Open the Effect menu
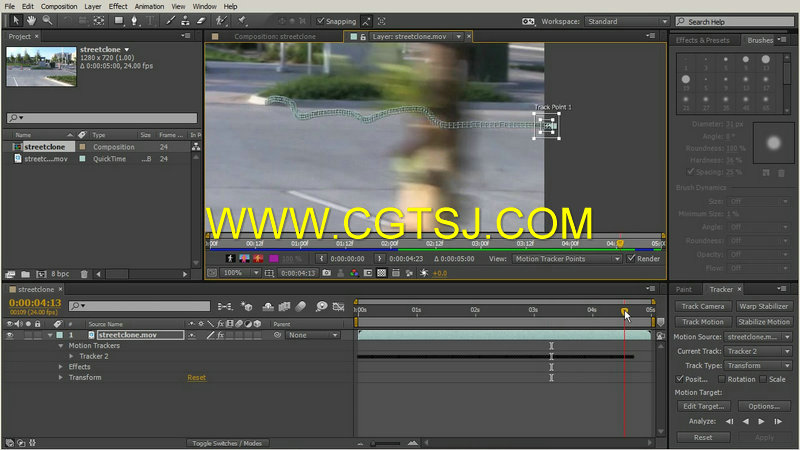 pyautogui.click(x=118, y=6)
